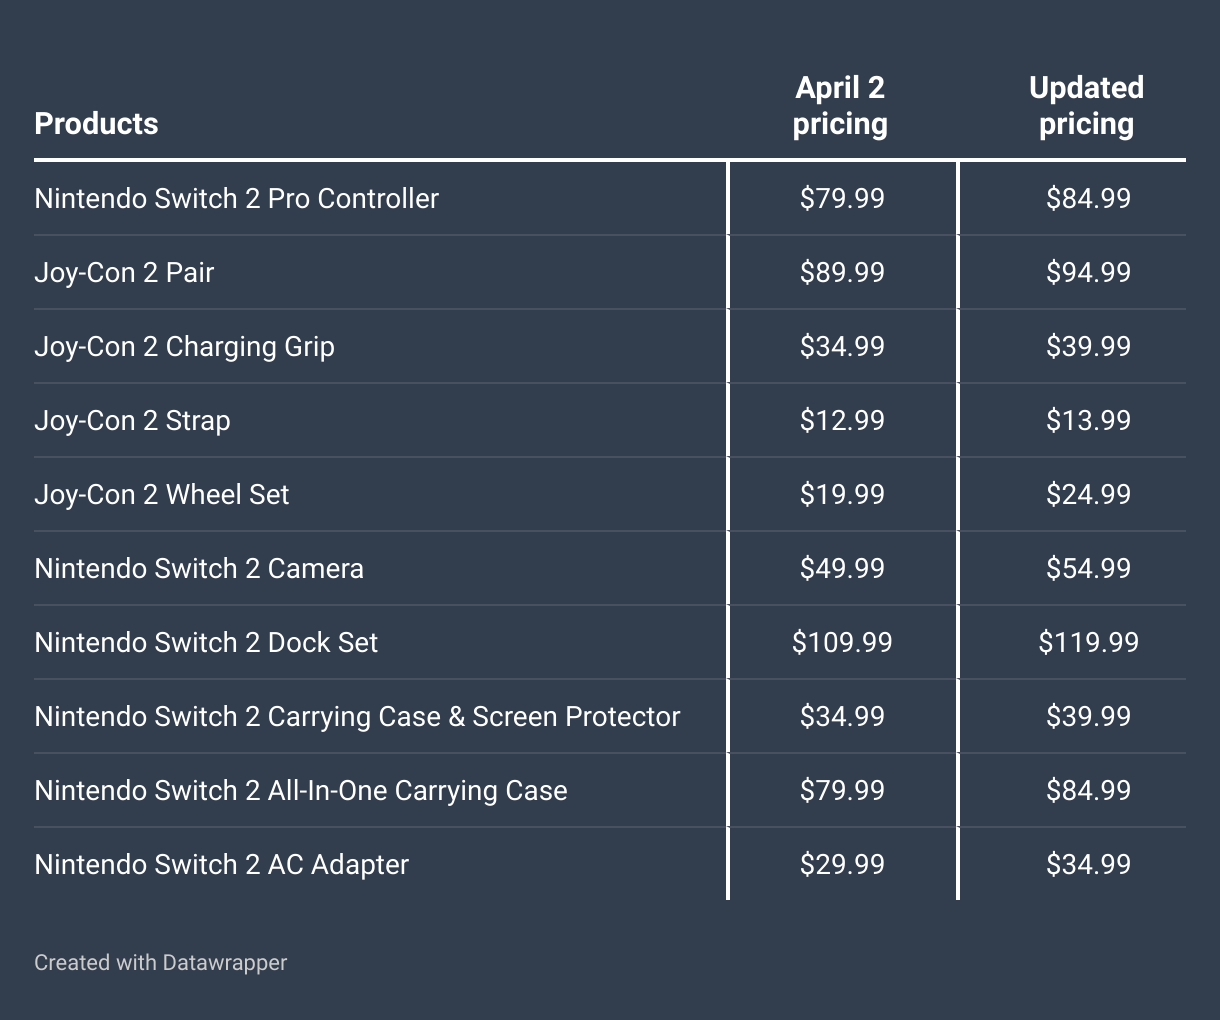
Task: Select Joy-Con 2 Wheel Set product
Action: pos(162,494)
